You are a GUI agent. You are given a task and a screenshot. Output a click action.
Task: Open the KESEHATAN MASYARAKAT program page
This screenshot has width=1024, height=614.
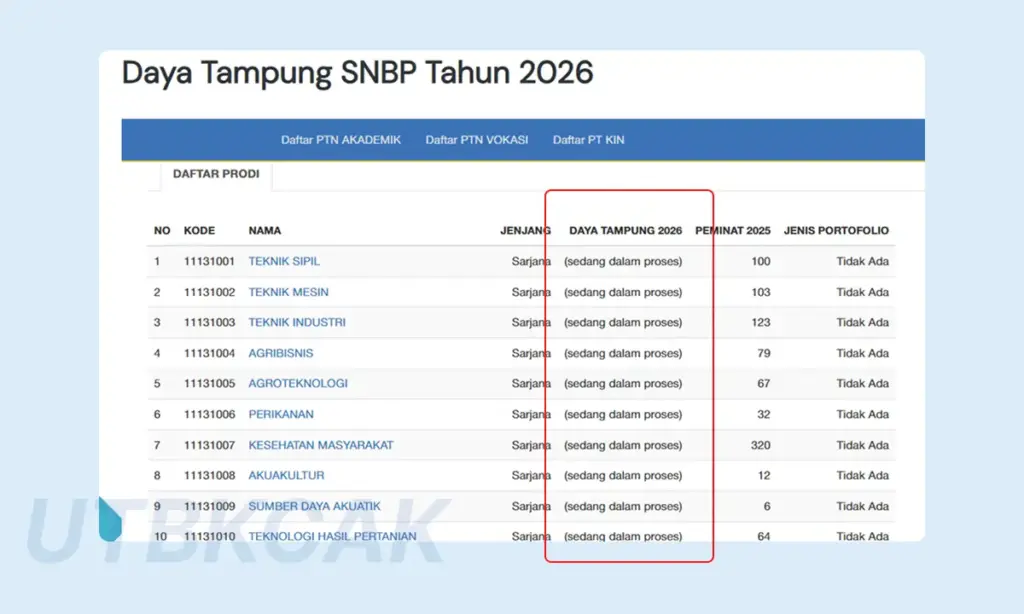click(x=319, y=445)
